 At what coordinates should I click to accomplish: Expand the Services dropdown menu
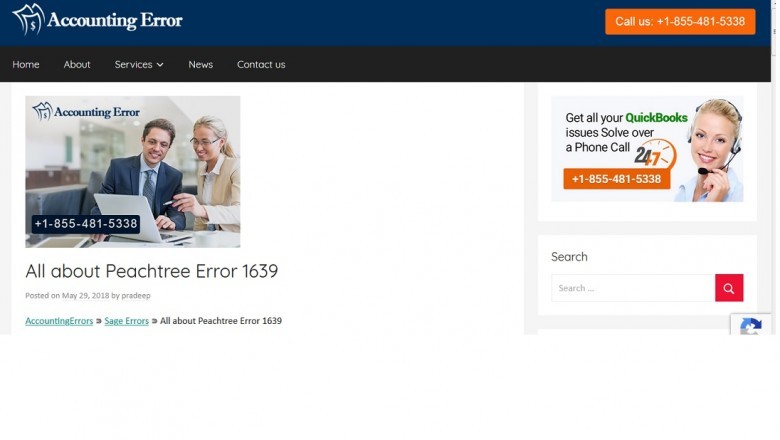[x=139, y=65]
